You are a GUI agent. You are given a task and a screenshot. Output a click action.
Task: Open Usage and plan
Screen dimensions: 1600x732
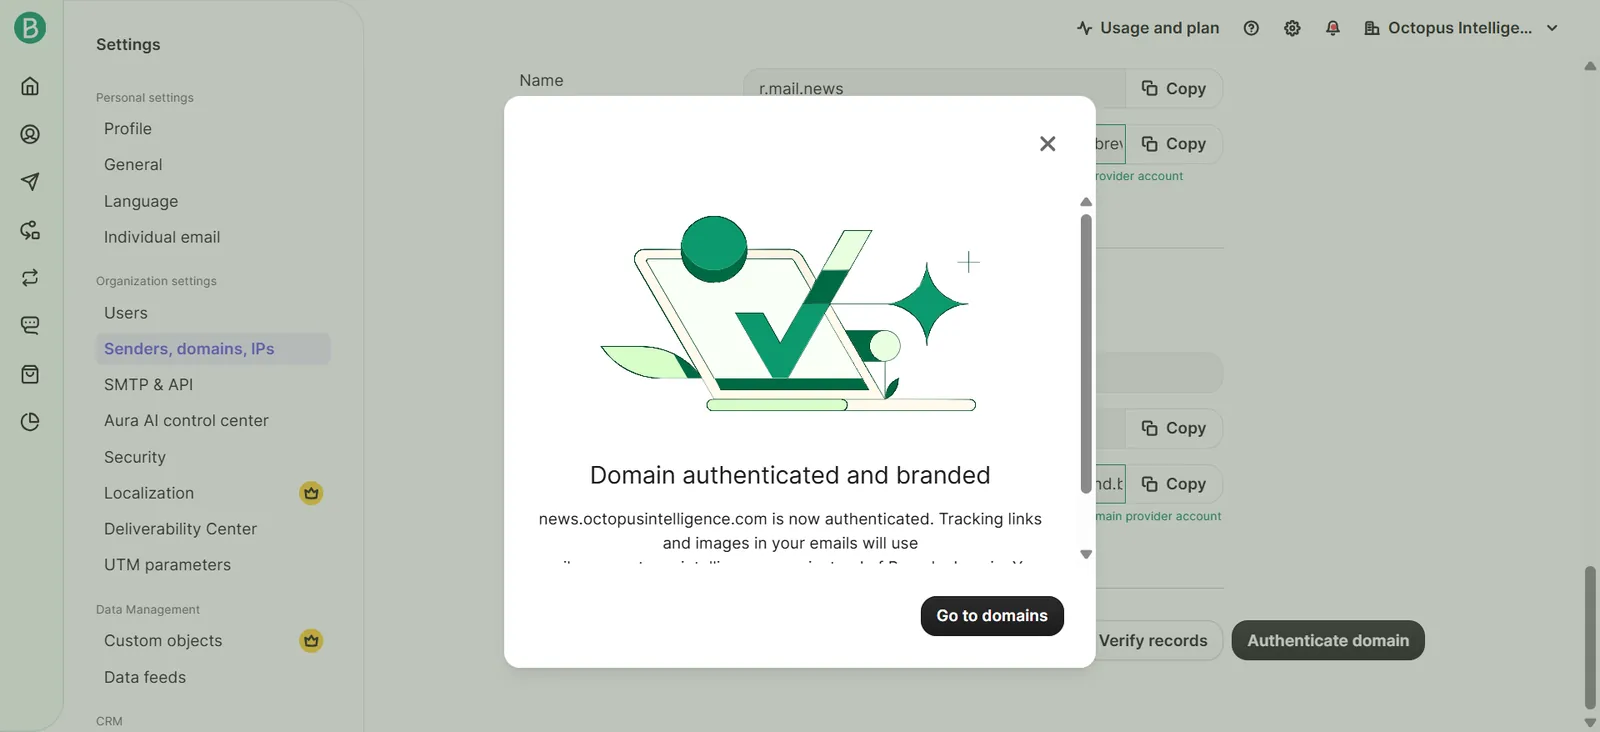point(1148,28)
